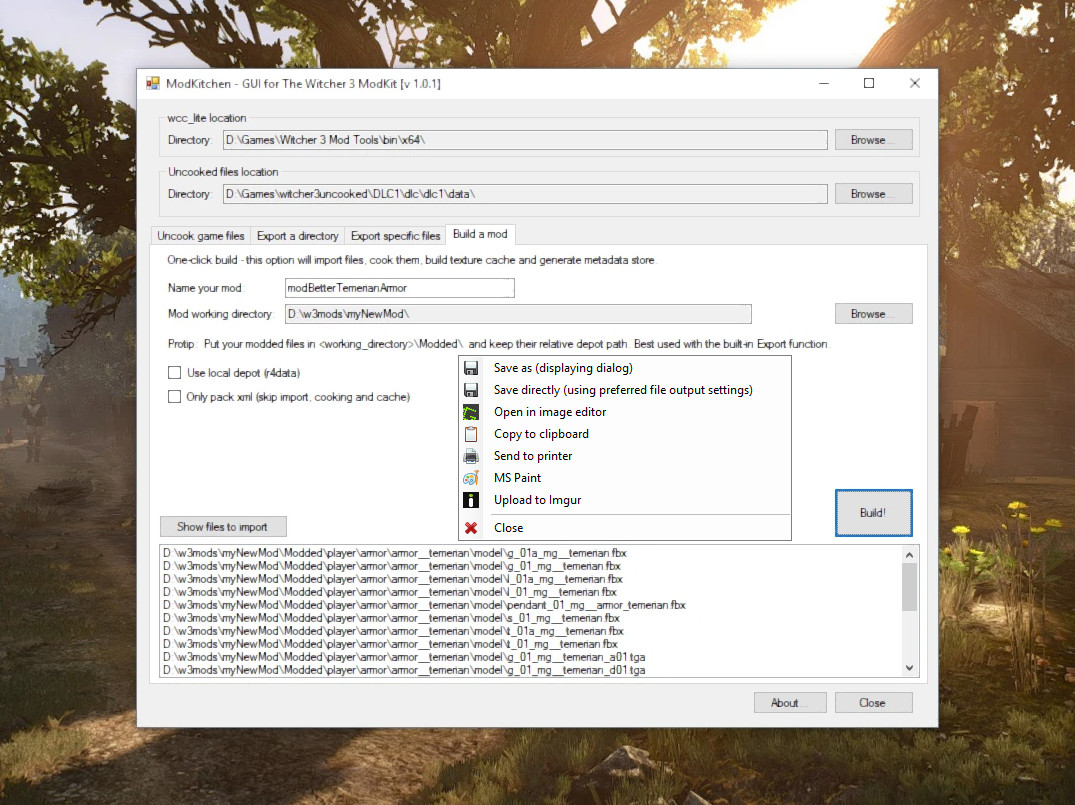Open the About dialog
1075x805 pixels.
click(790, 702)
